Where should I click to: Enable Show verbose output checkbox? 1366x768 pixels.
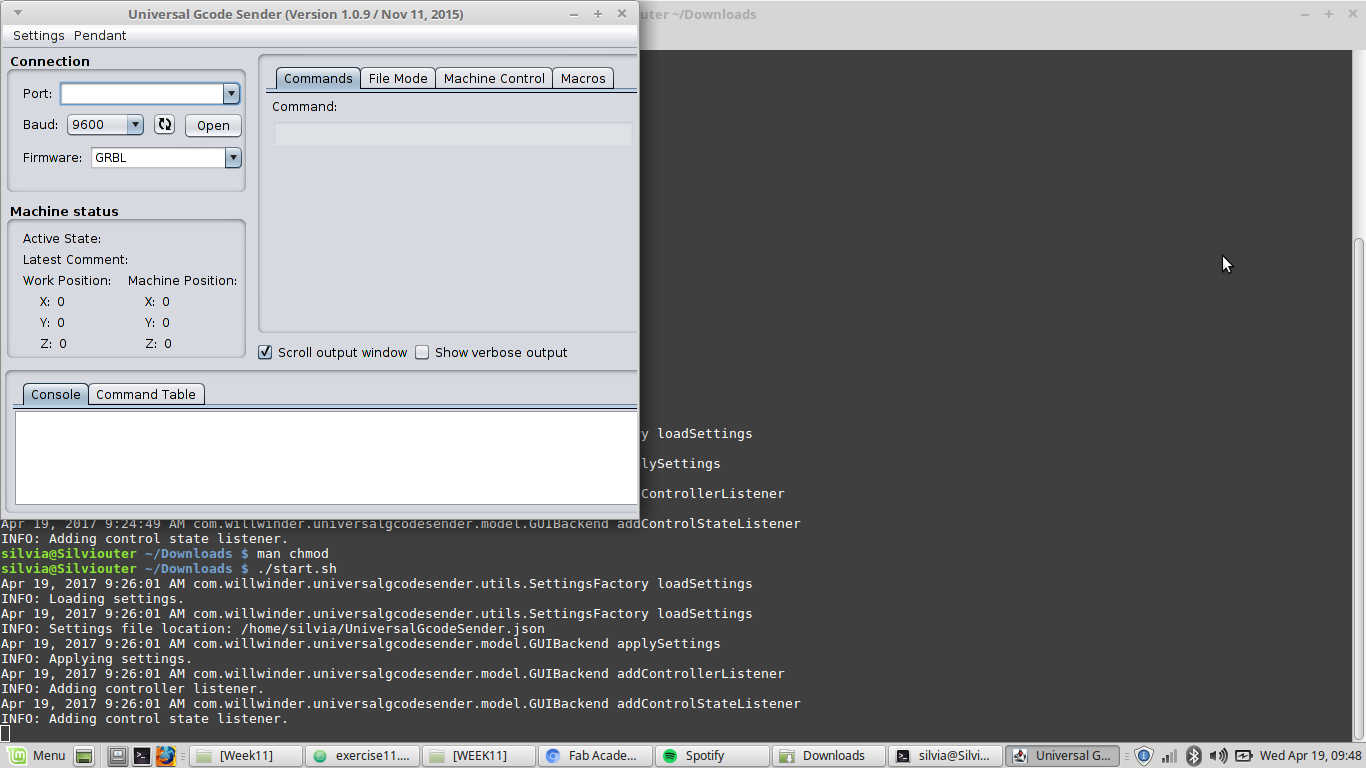(x=422, y=352)
